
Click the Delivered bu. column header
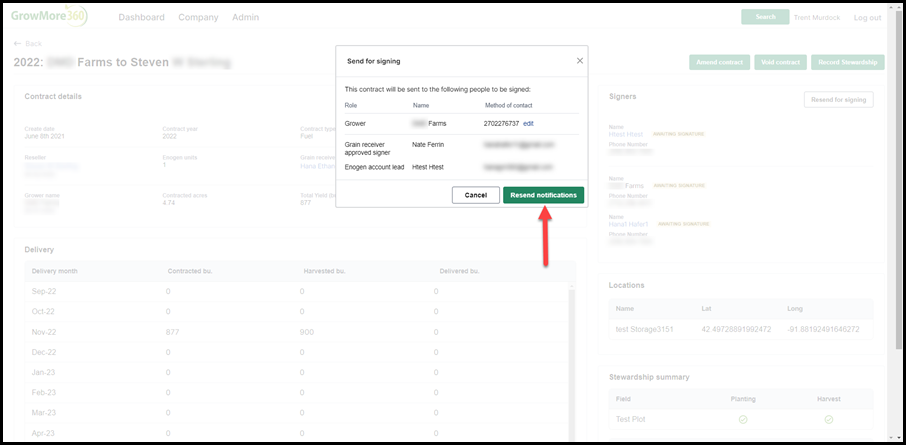click(459, 271)
